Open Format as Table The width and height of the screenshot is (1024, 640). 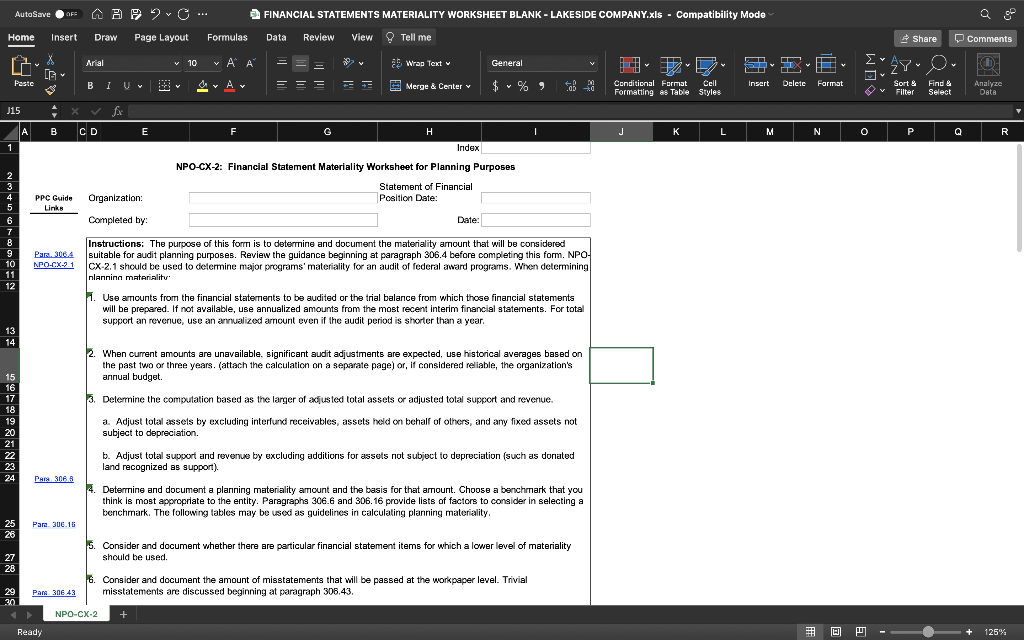coord(674,76)
